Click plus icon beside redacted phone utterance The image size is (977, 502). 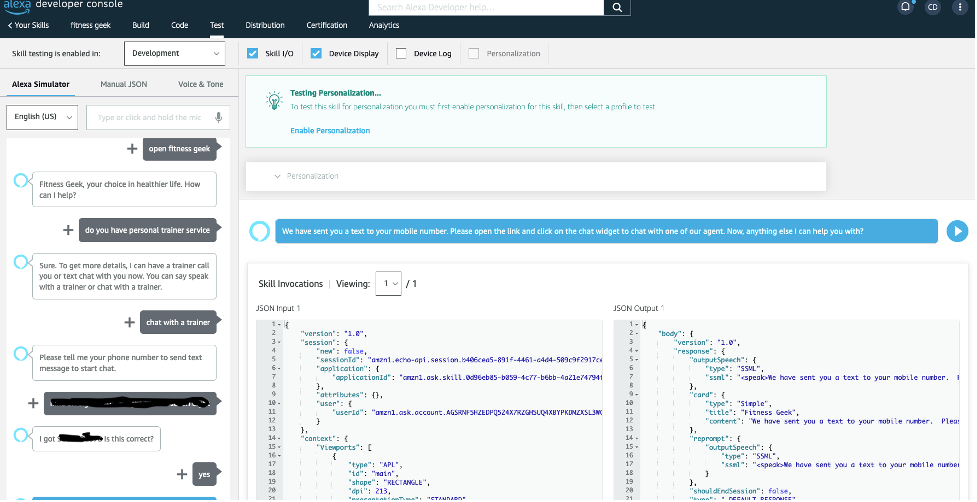pos(34,403)
